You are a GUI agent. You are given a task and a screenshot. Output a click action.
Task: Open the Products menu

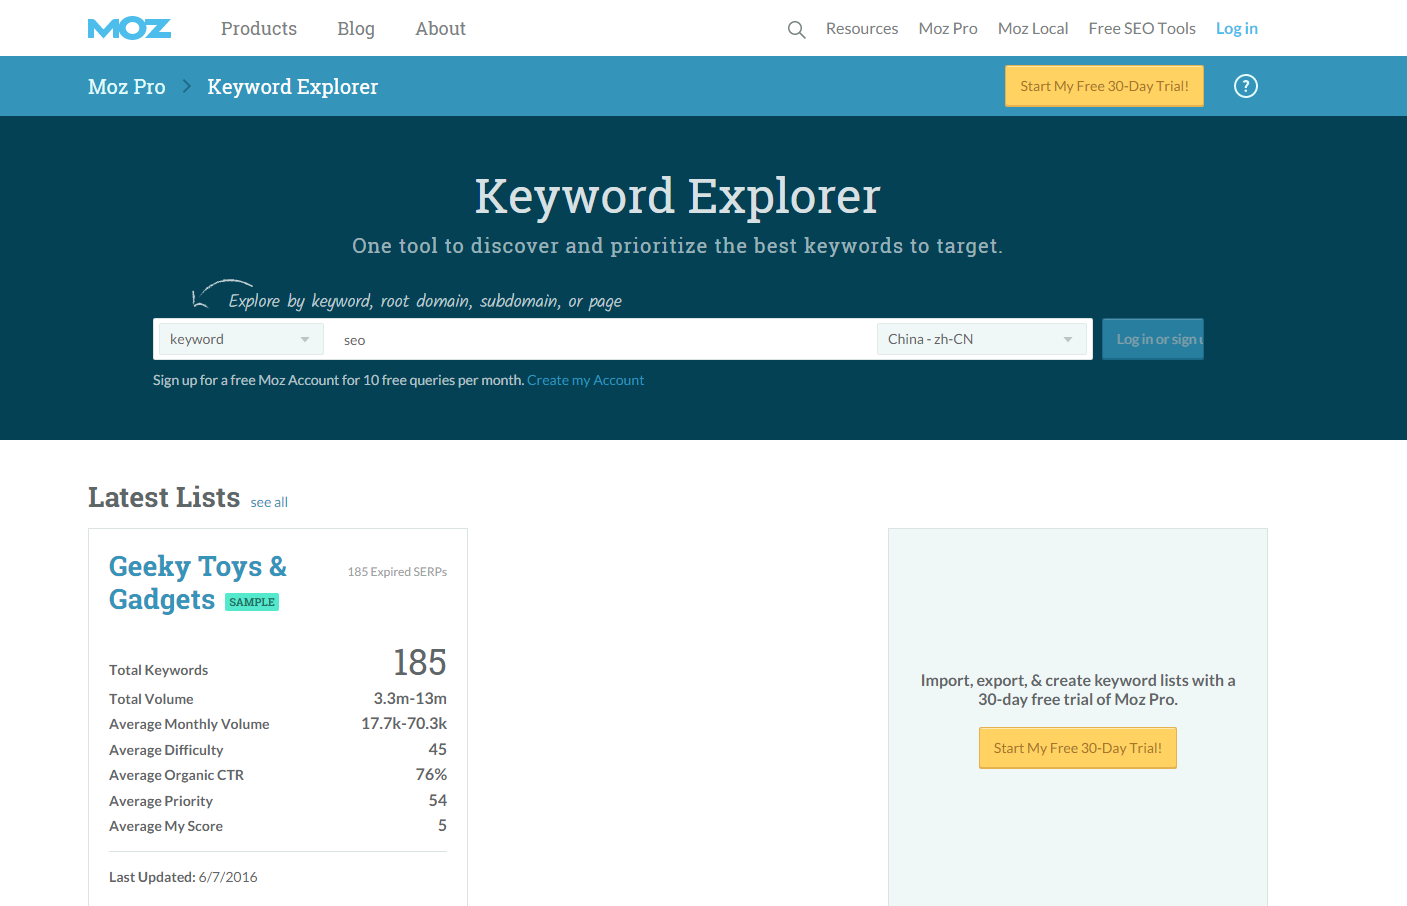[259, 29]
